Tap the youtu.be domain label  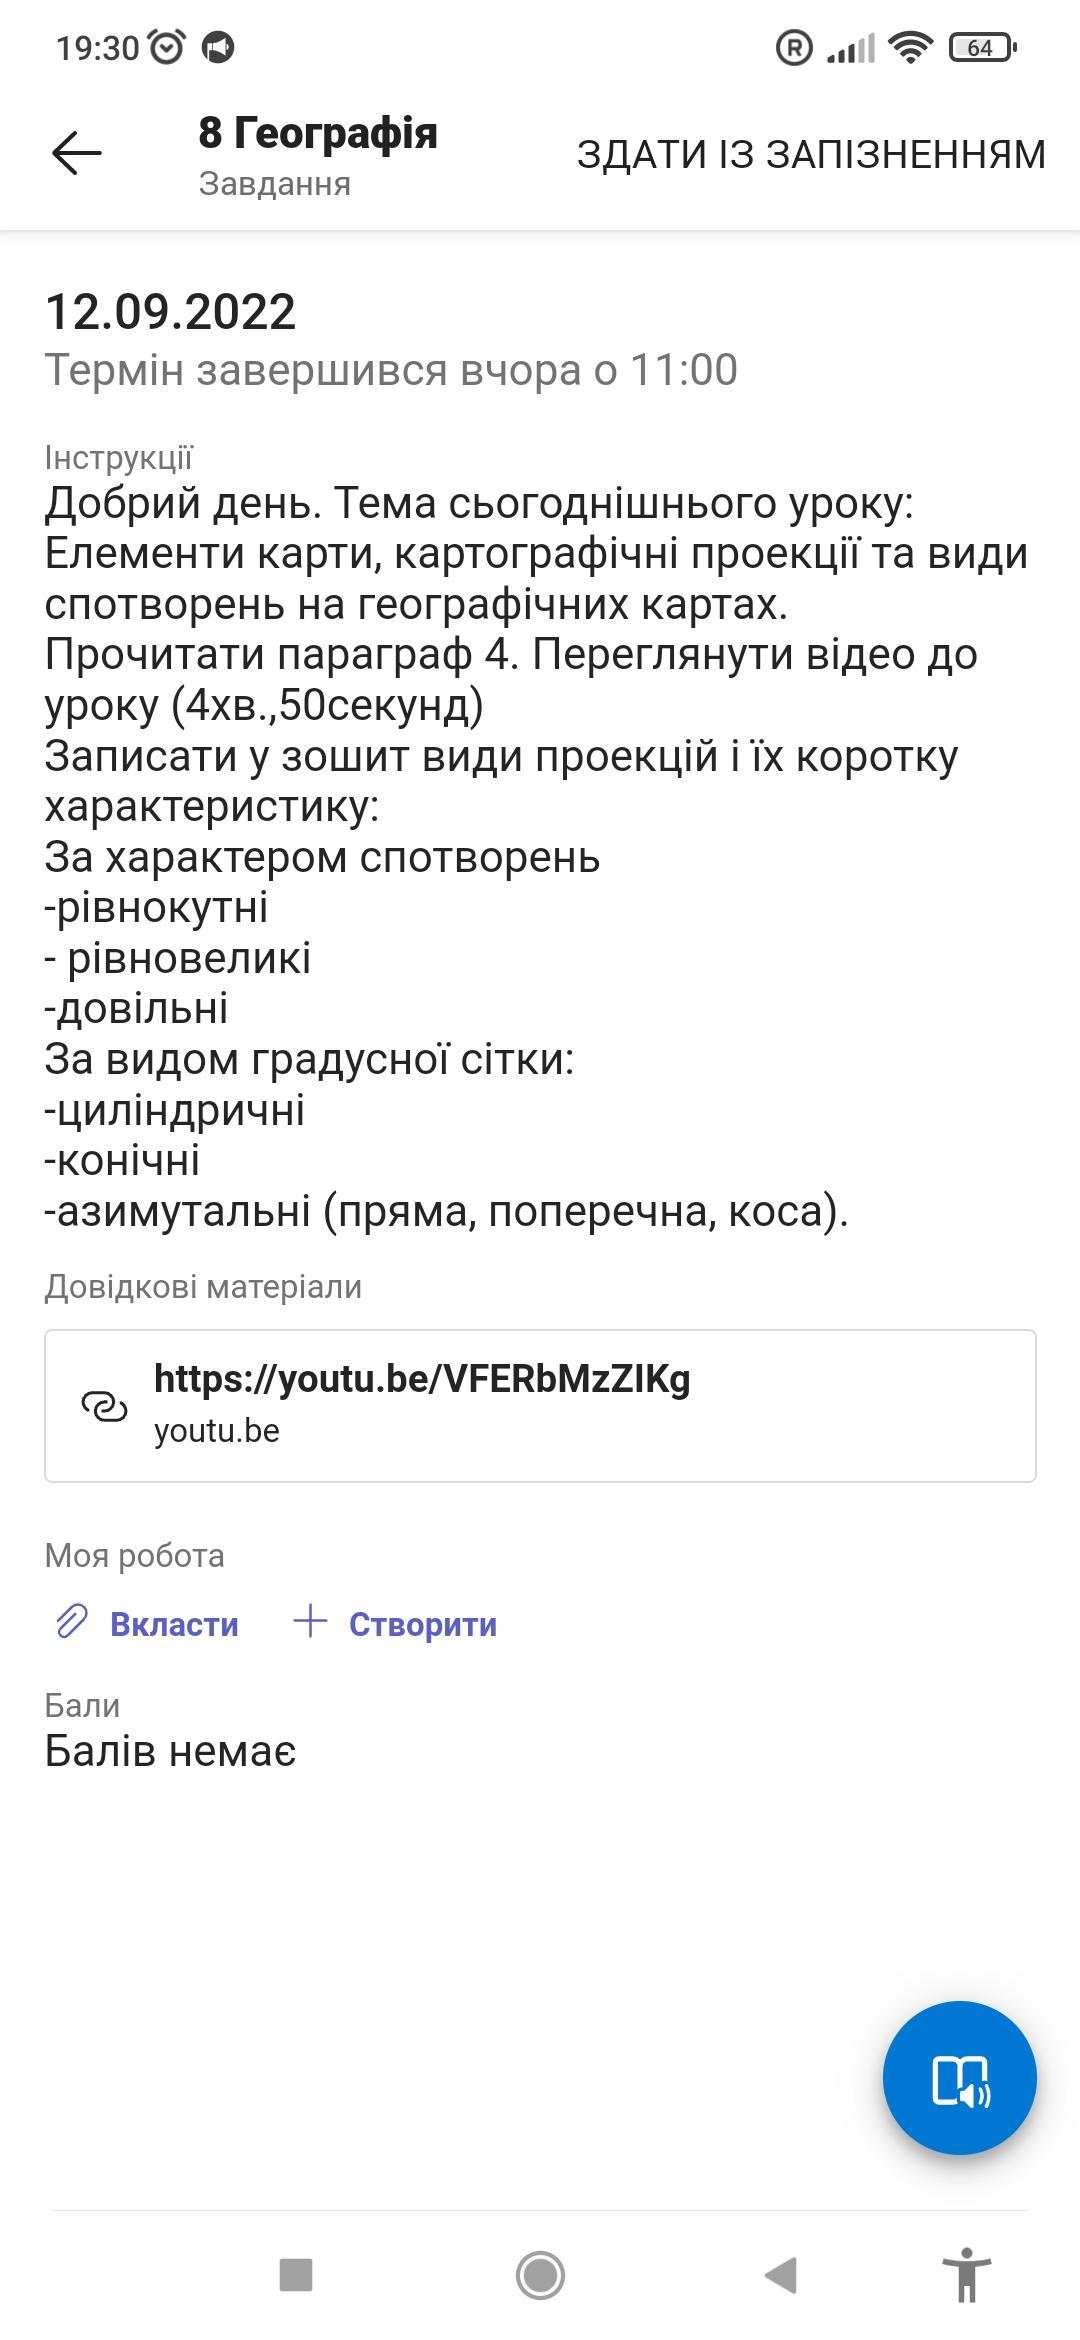(x=217, y=1431)
